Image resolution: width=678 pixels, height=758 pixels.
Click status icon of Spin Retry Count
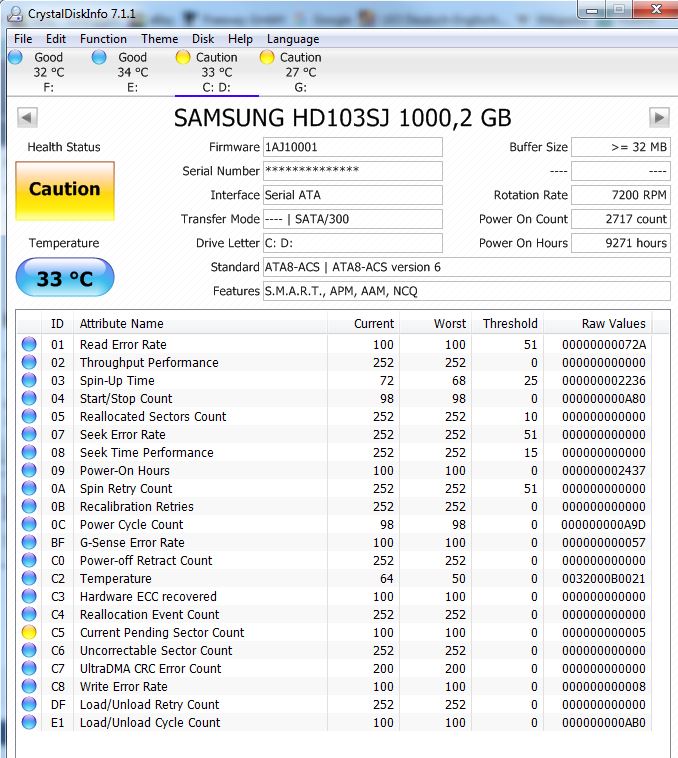[x=29, y=488]
